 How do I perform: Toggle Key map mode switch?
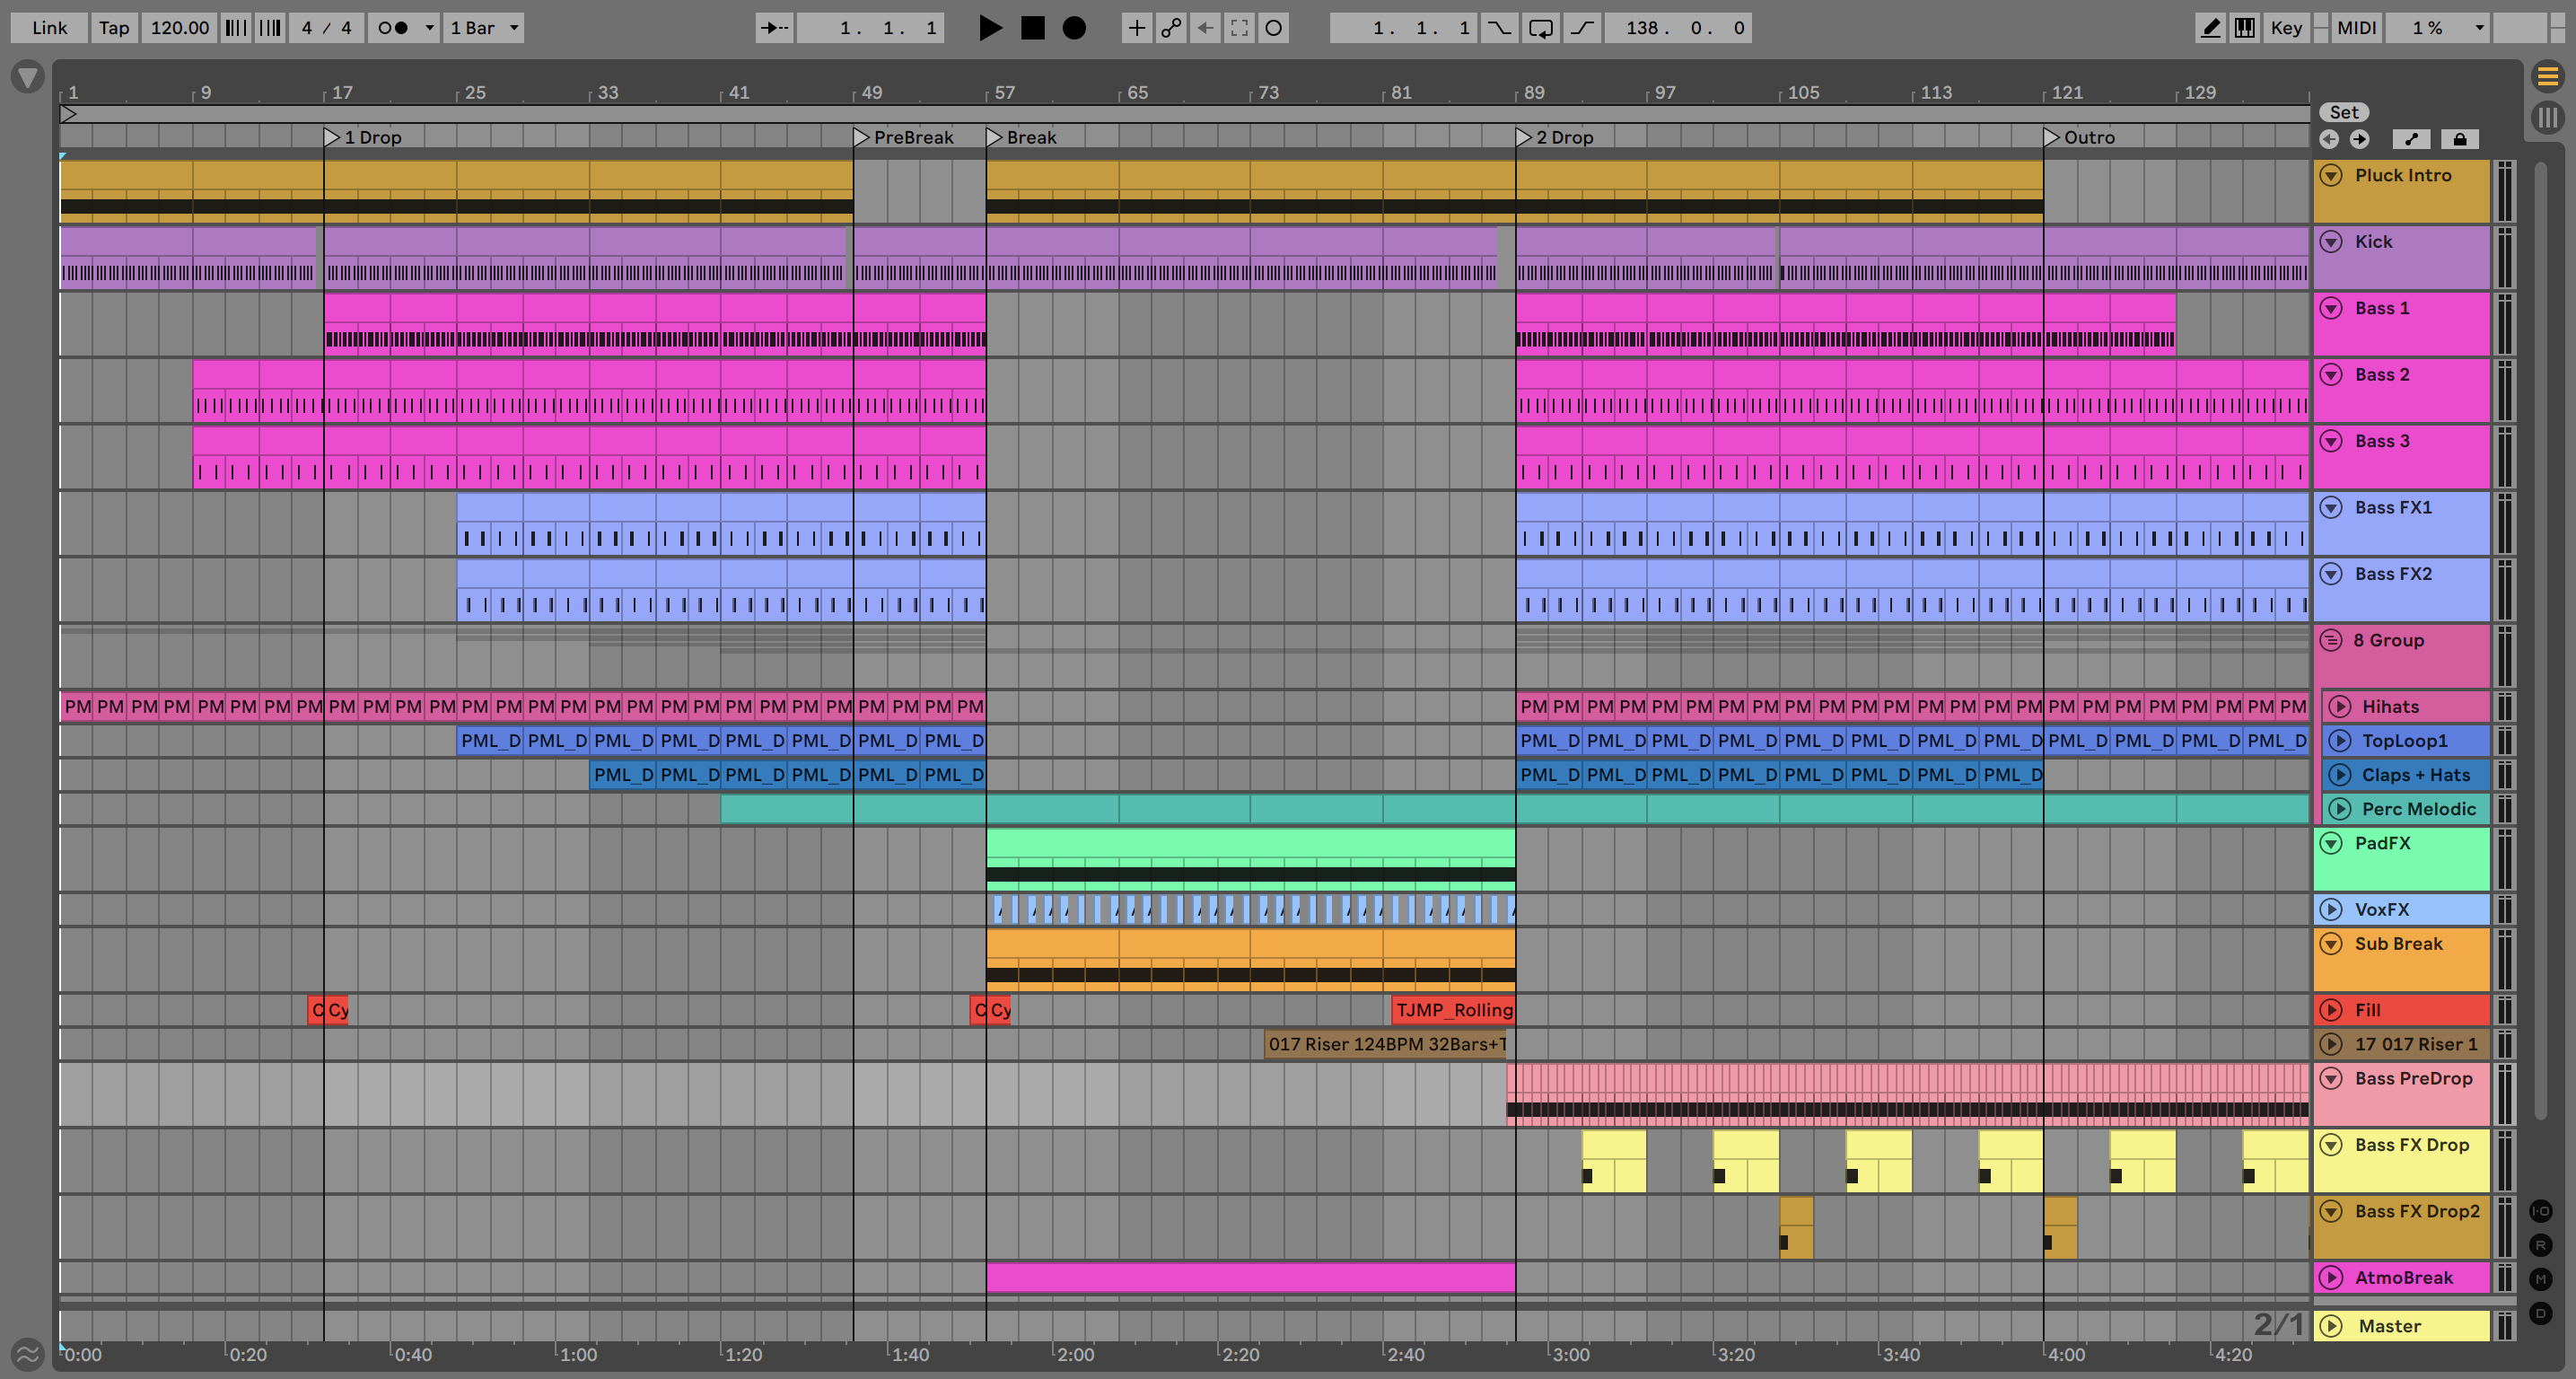click(x=2285, y=28)
